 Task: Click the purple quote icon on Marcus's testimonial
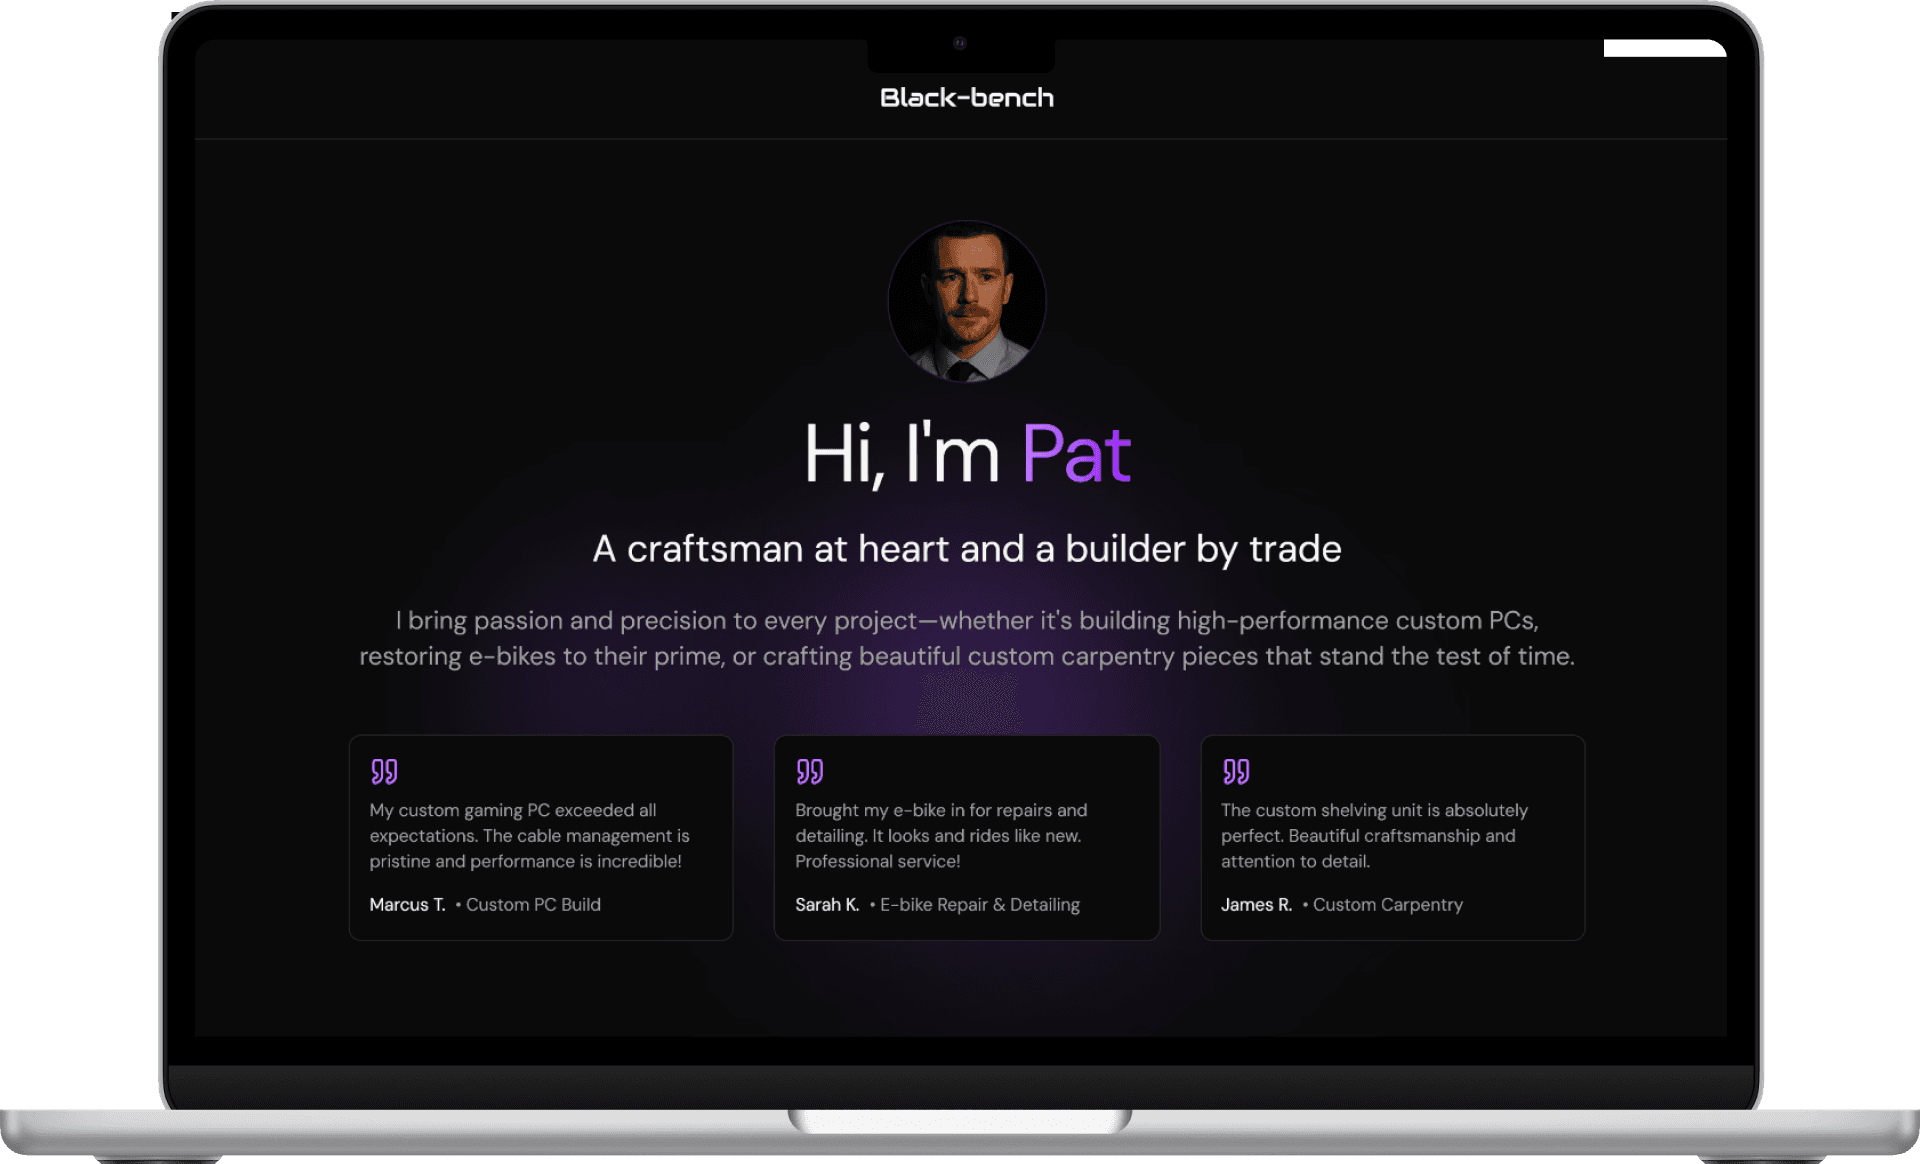pyautogui.click(x=384, y=771)
